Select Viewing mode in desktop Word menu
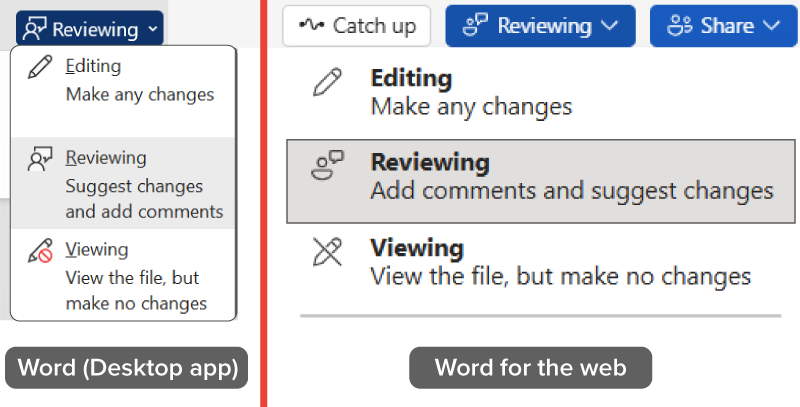Screen dimensions: 800x407 [123, 274]
